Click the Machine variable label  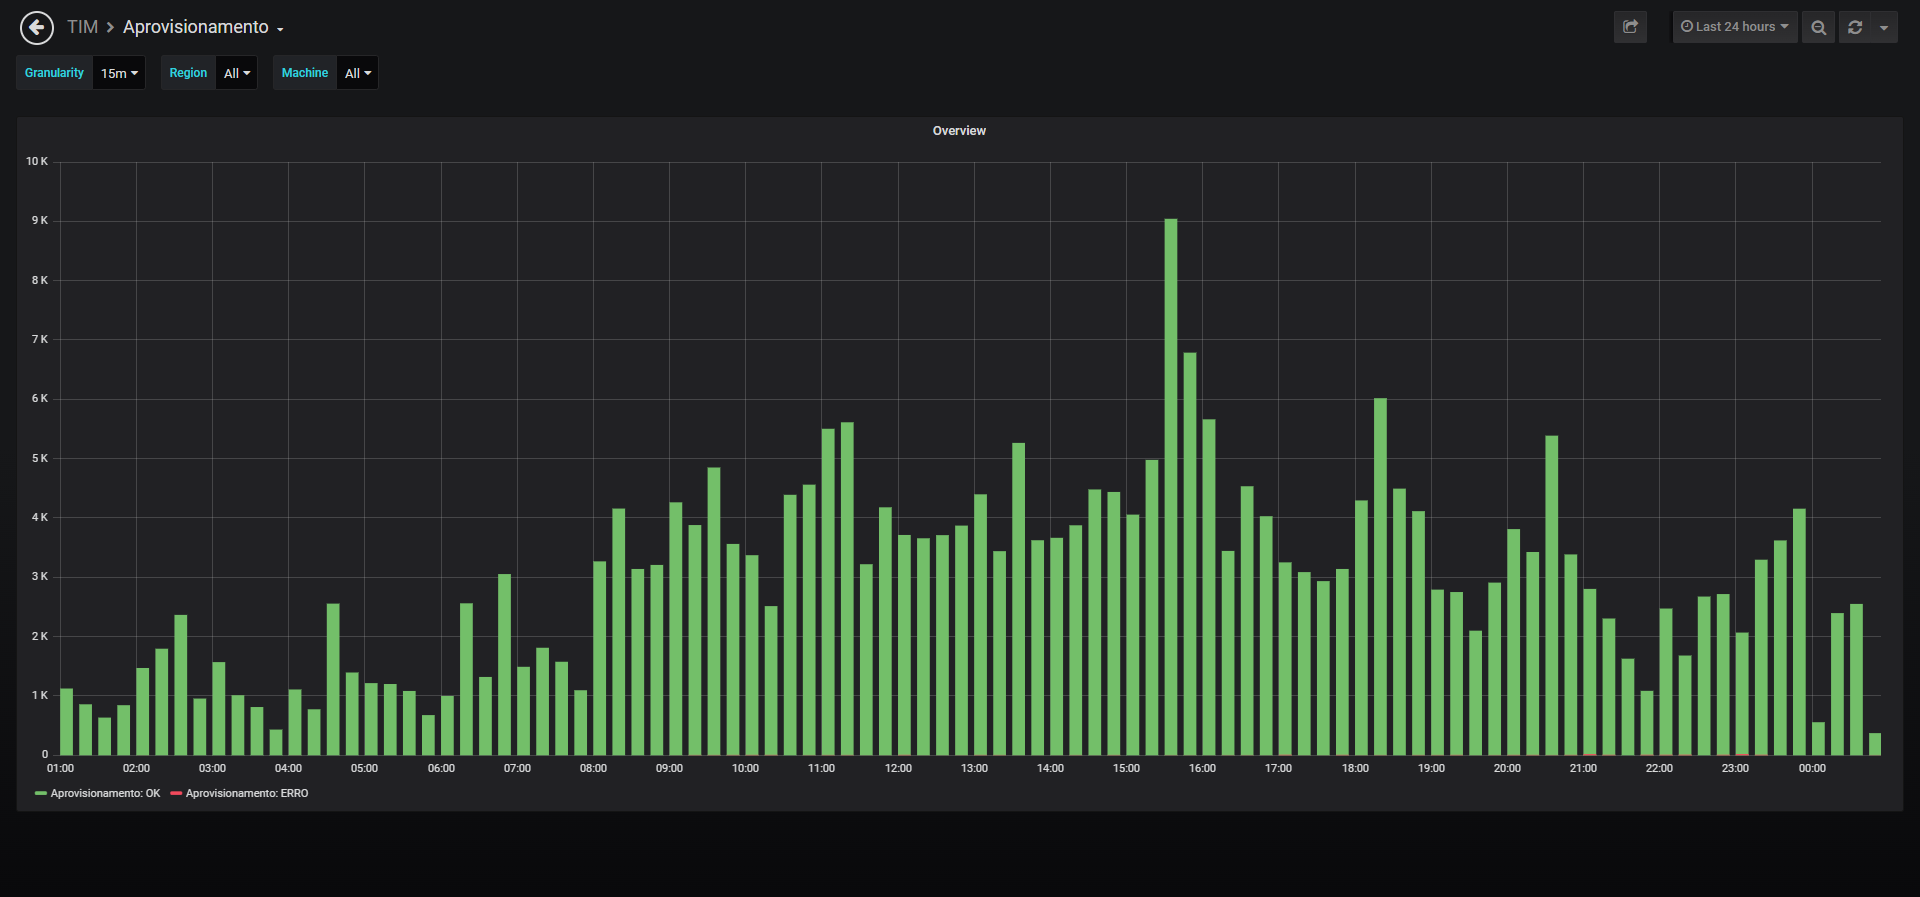305,73
